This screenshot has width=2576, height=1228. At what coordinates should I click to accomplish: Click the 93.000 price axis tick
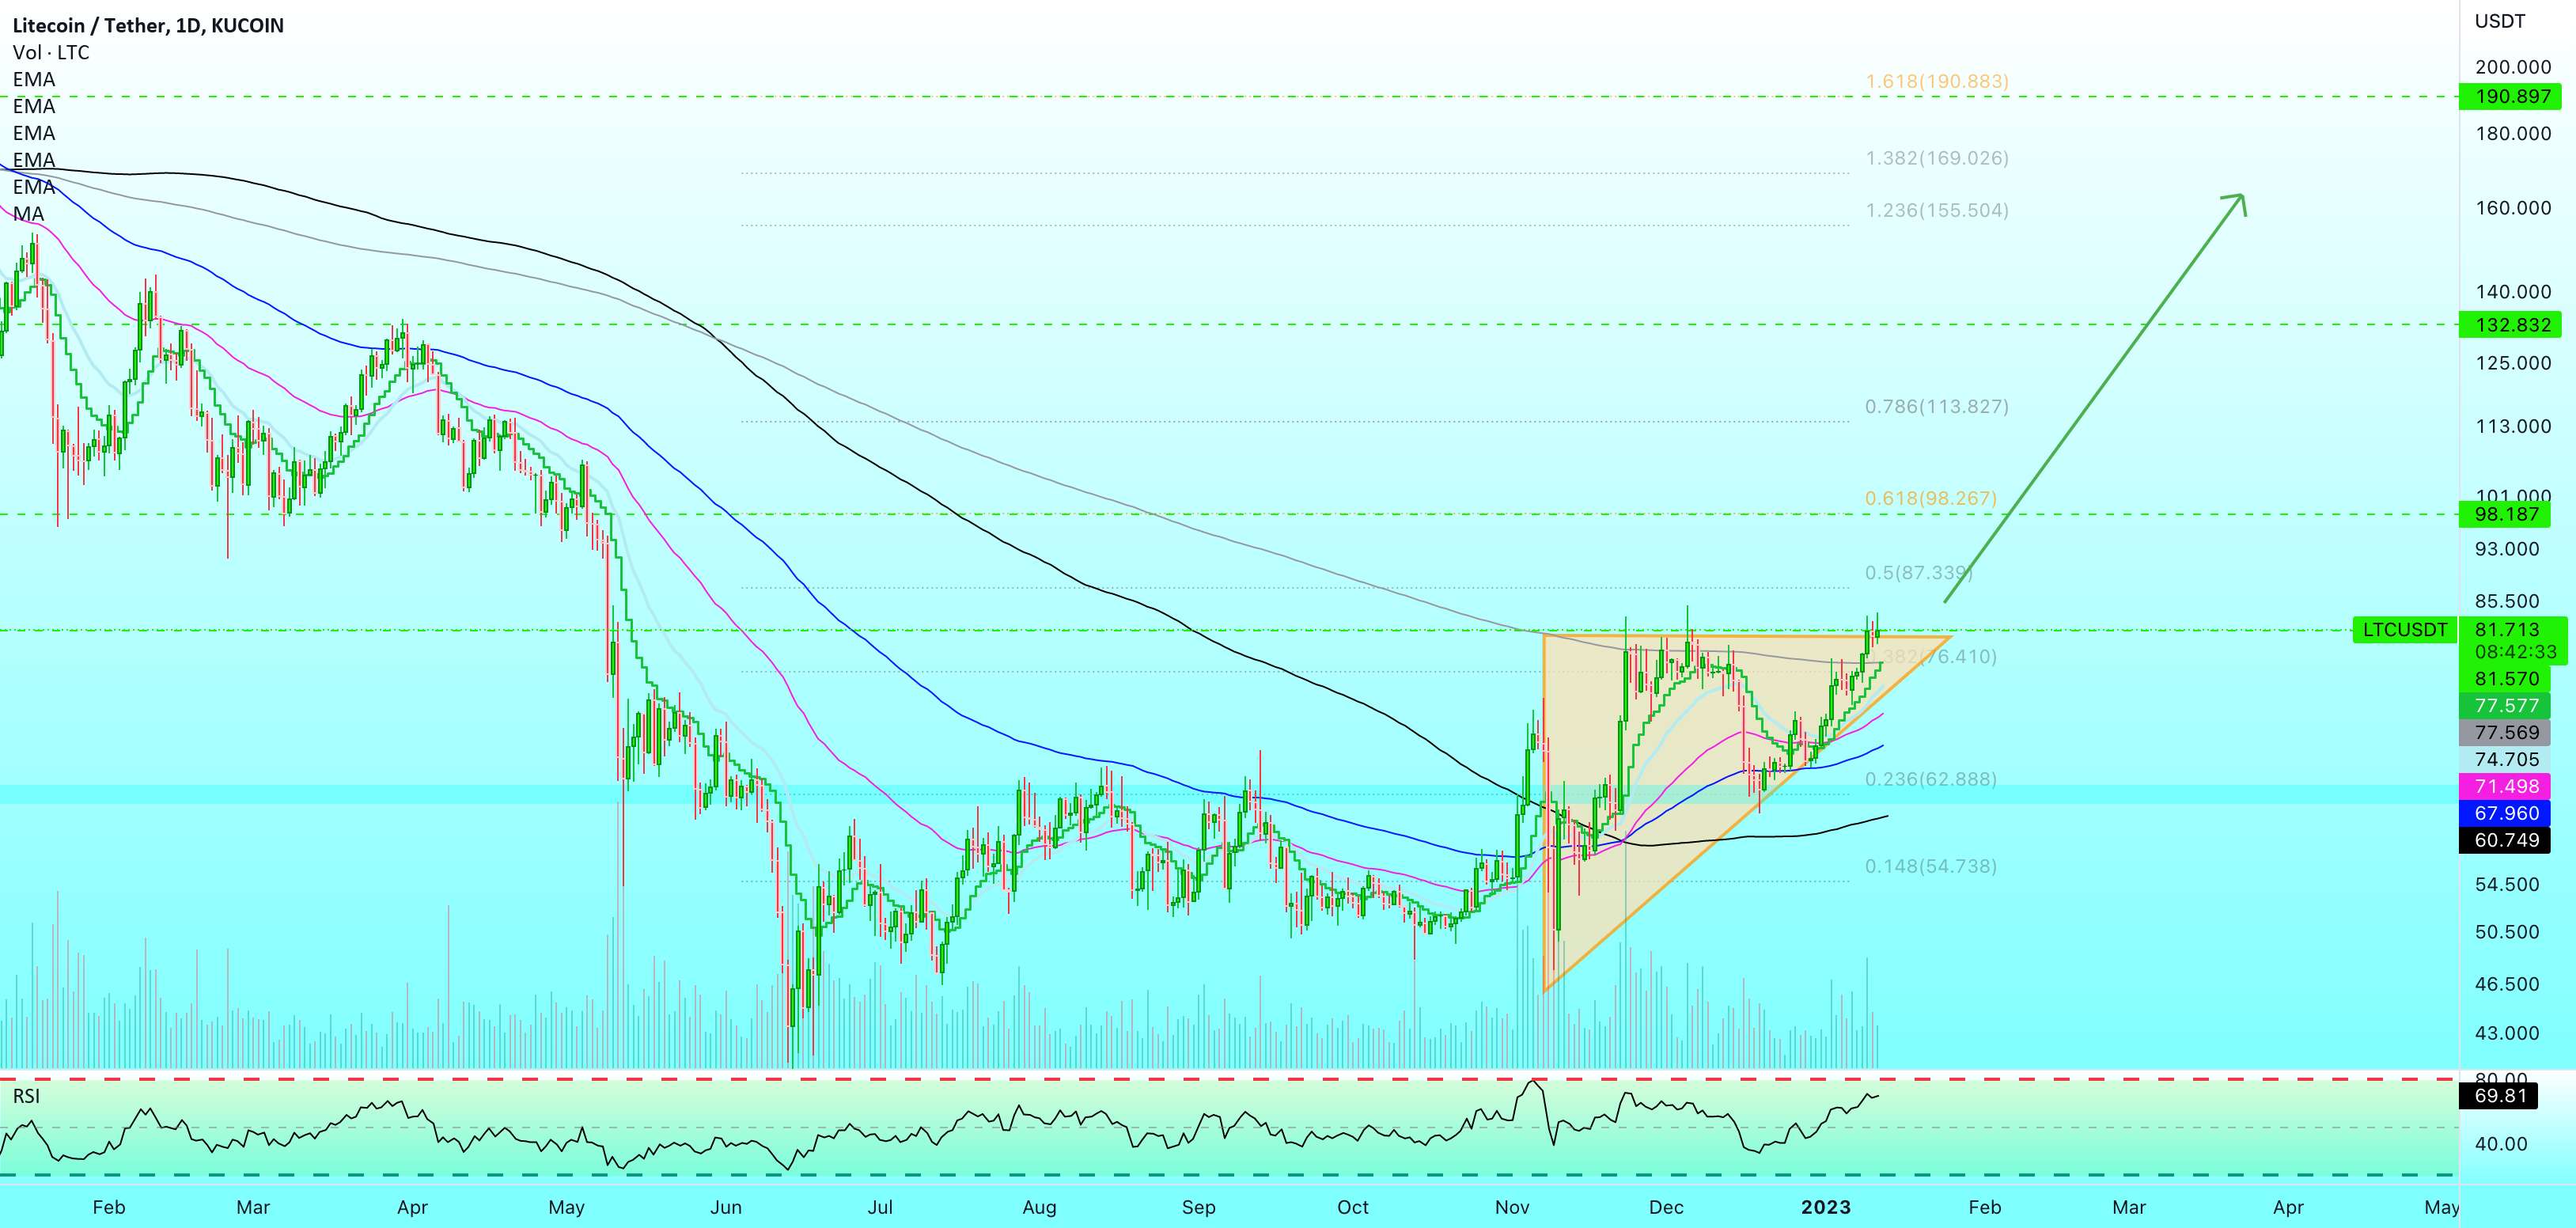tap(2506, 549)
